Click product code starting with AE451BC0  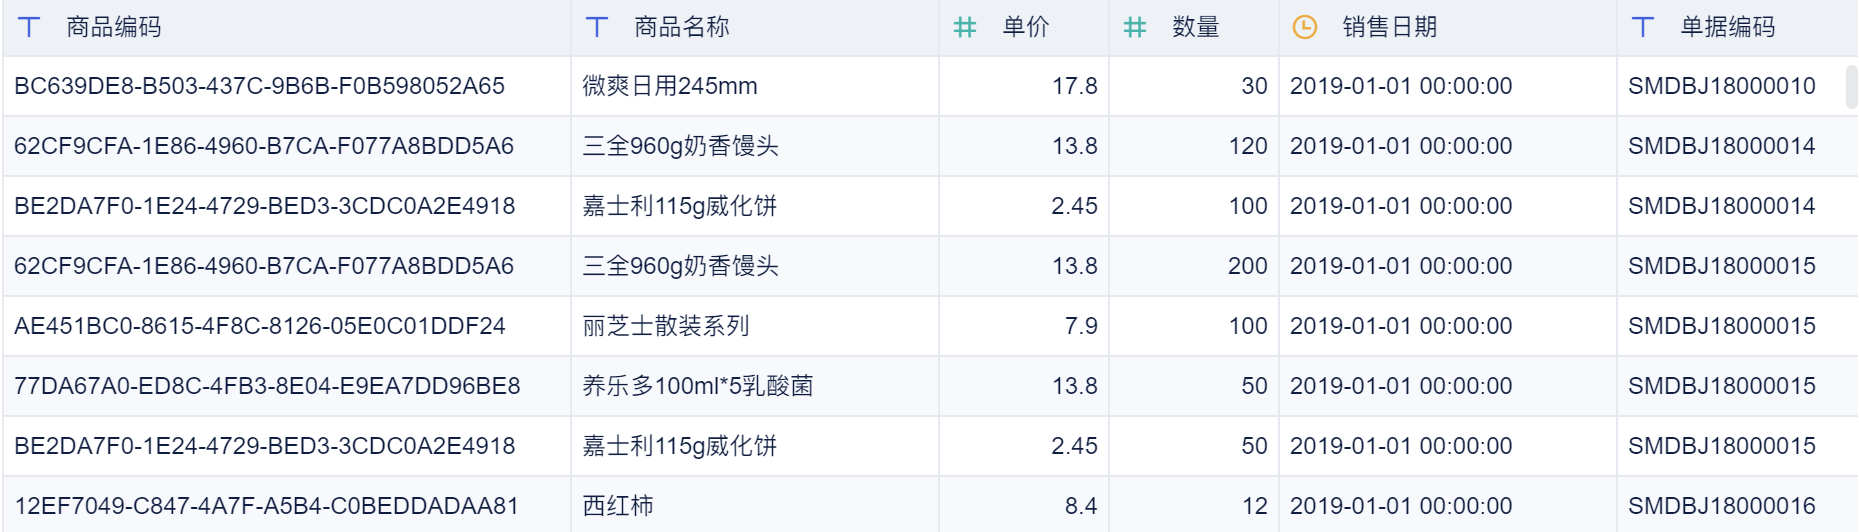tap(259, 326)
